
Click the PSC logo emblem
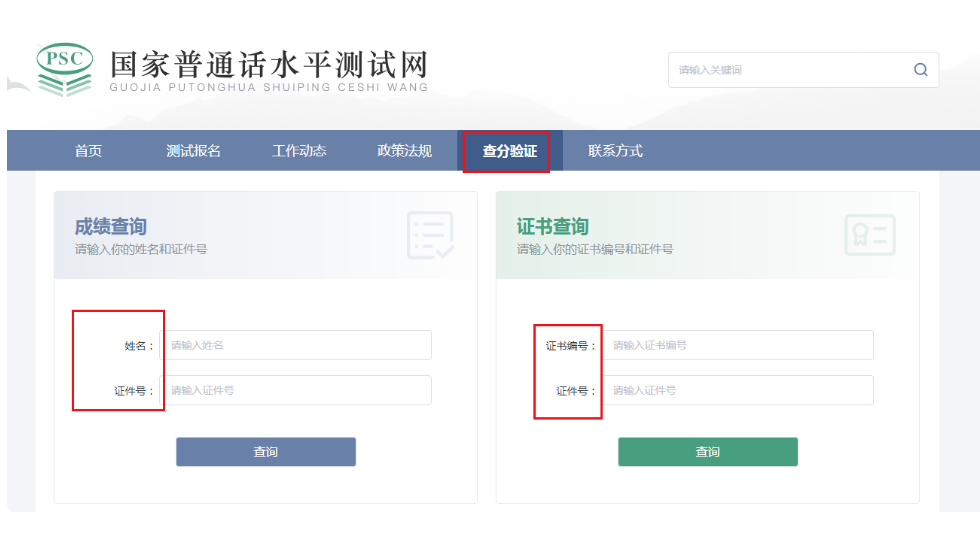[x=64, y=69]
